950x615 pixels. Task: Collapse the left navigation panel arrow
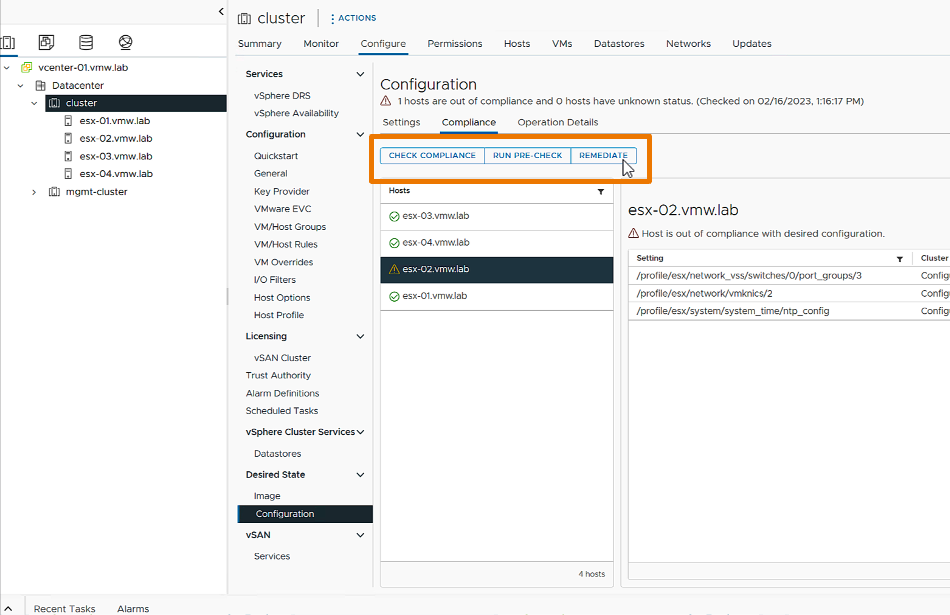click(221, 11)
